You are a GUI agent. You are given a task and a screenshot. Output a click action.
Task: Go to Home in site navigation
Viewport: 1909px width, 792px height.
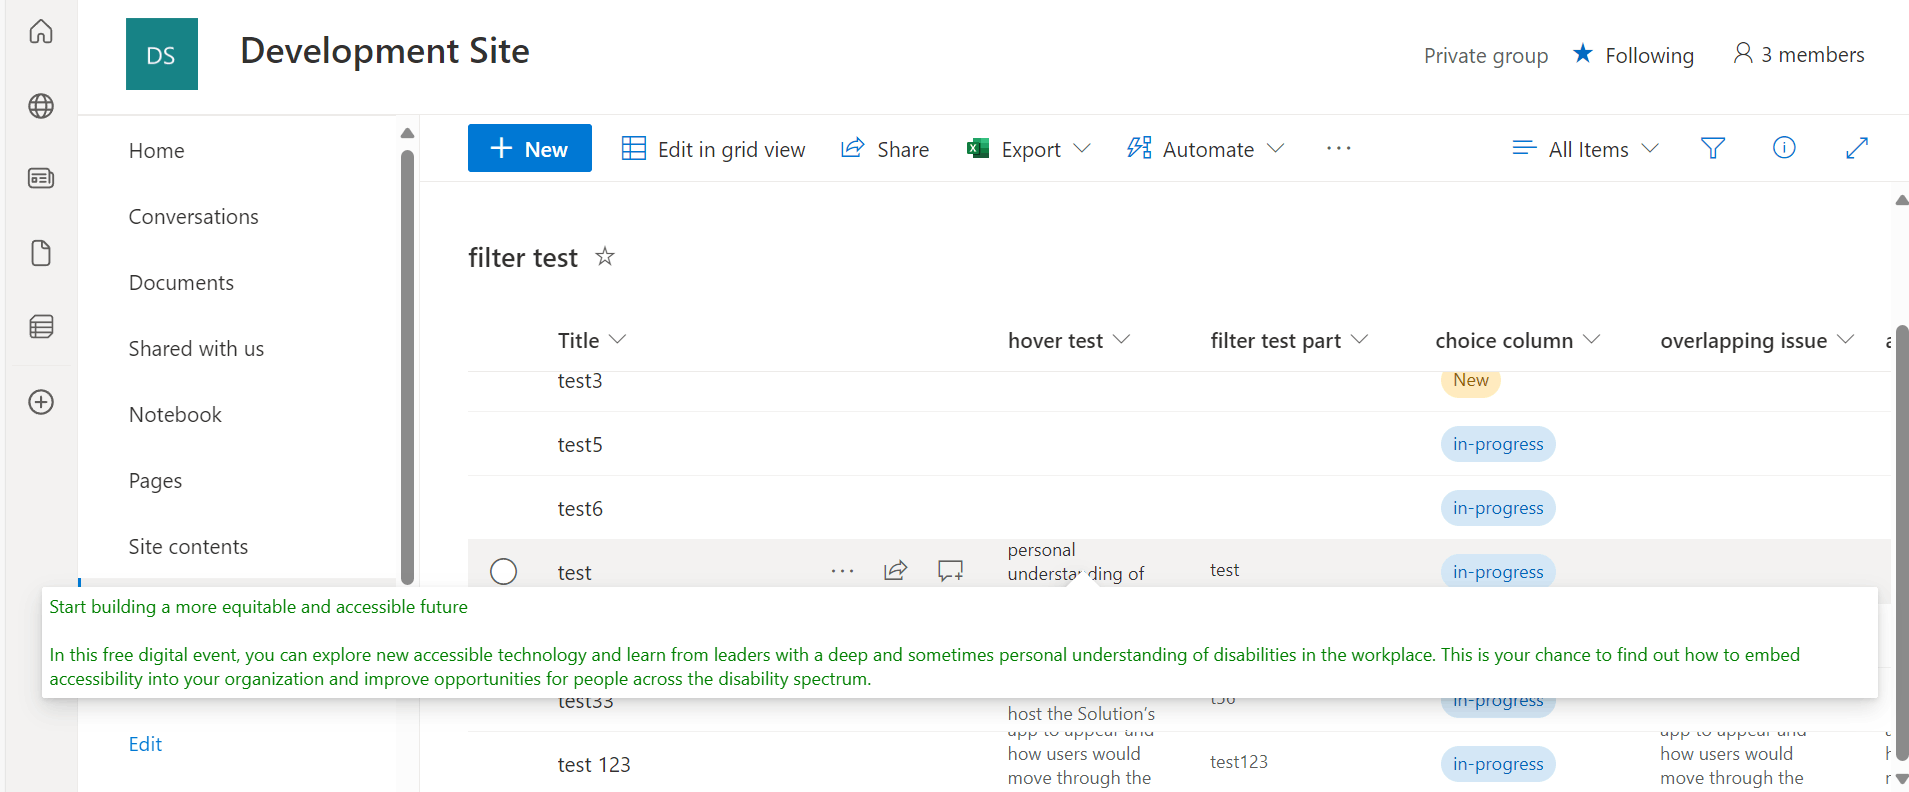(x=157, y=151)
